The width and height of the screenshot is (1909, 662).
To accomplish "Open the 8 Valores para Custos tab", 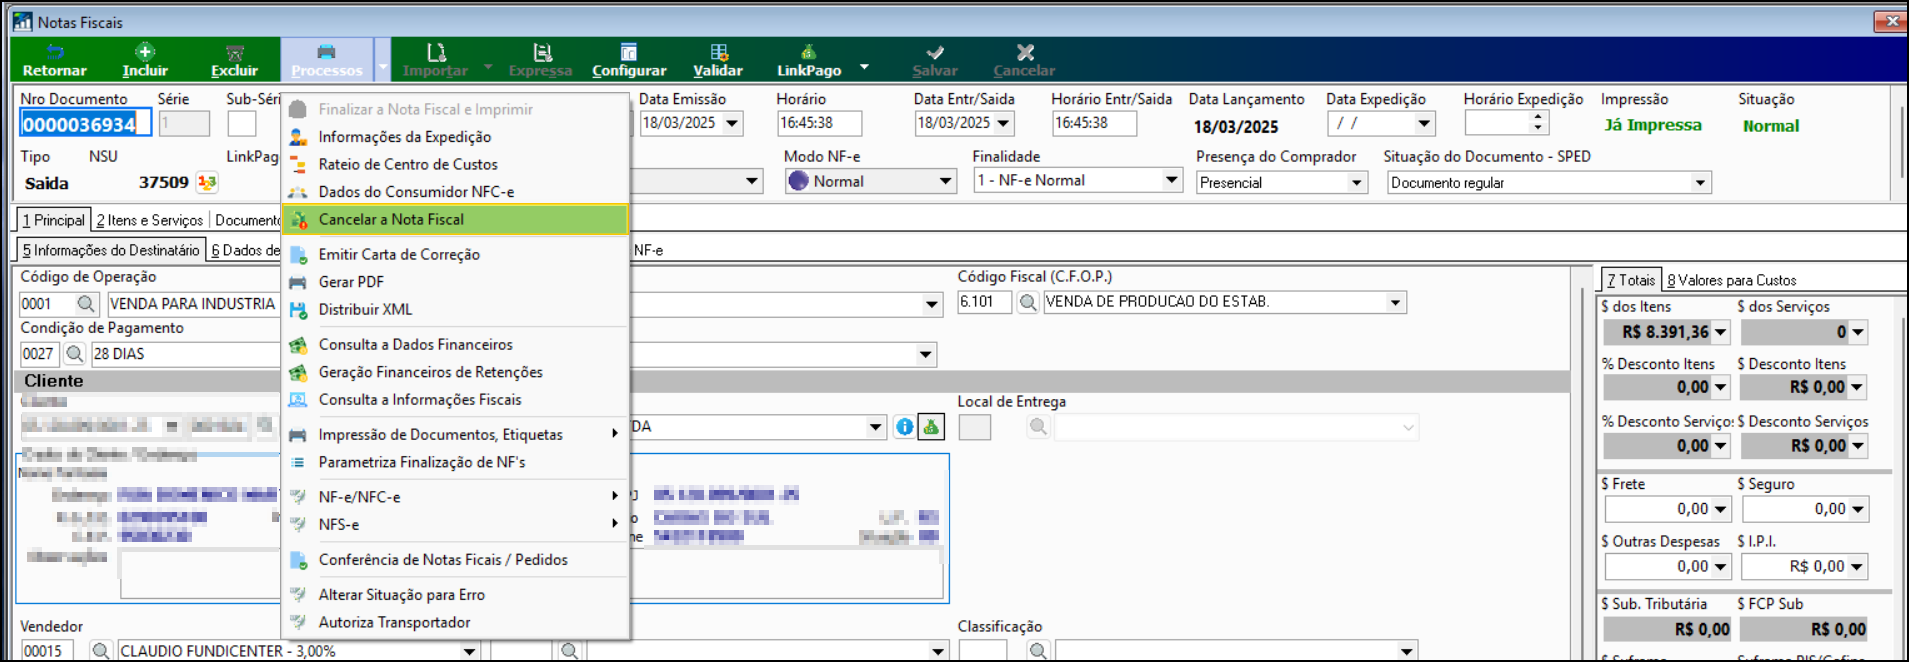I will point(1732,281).
